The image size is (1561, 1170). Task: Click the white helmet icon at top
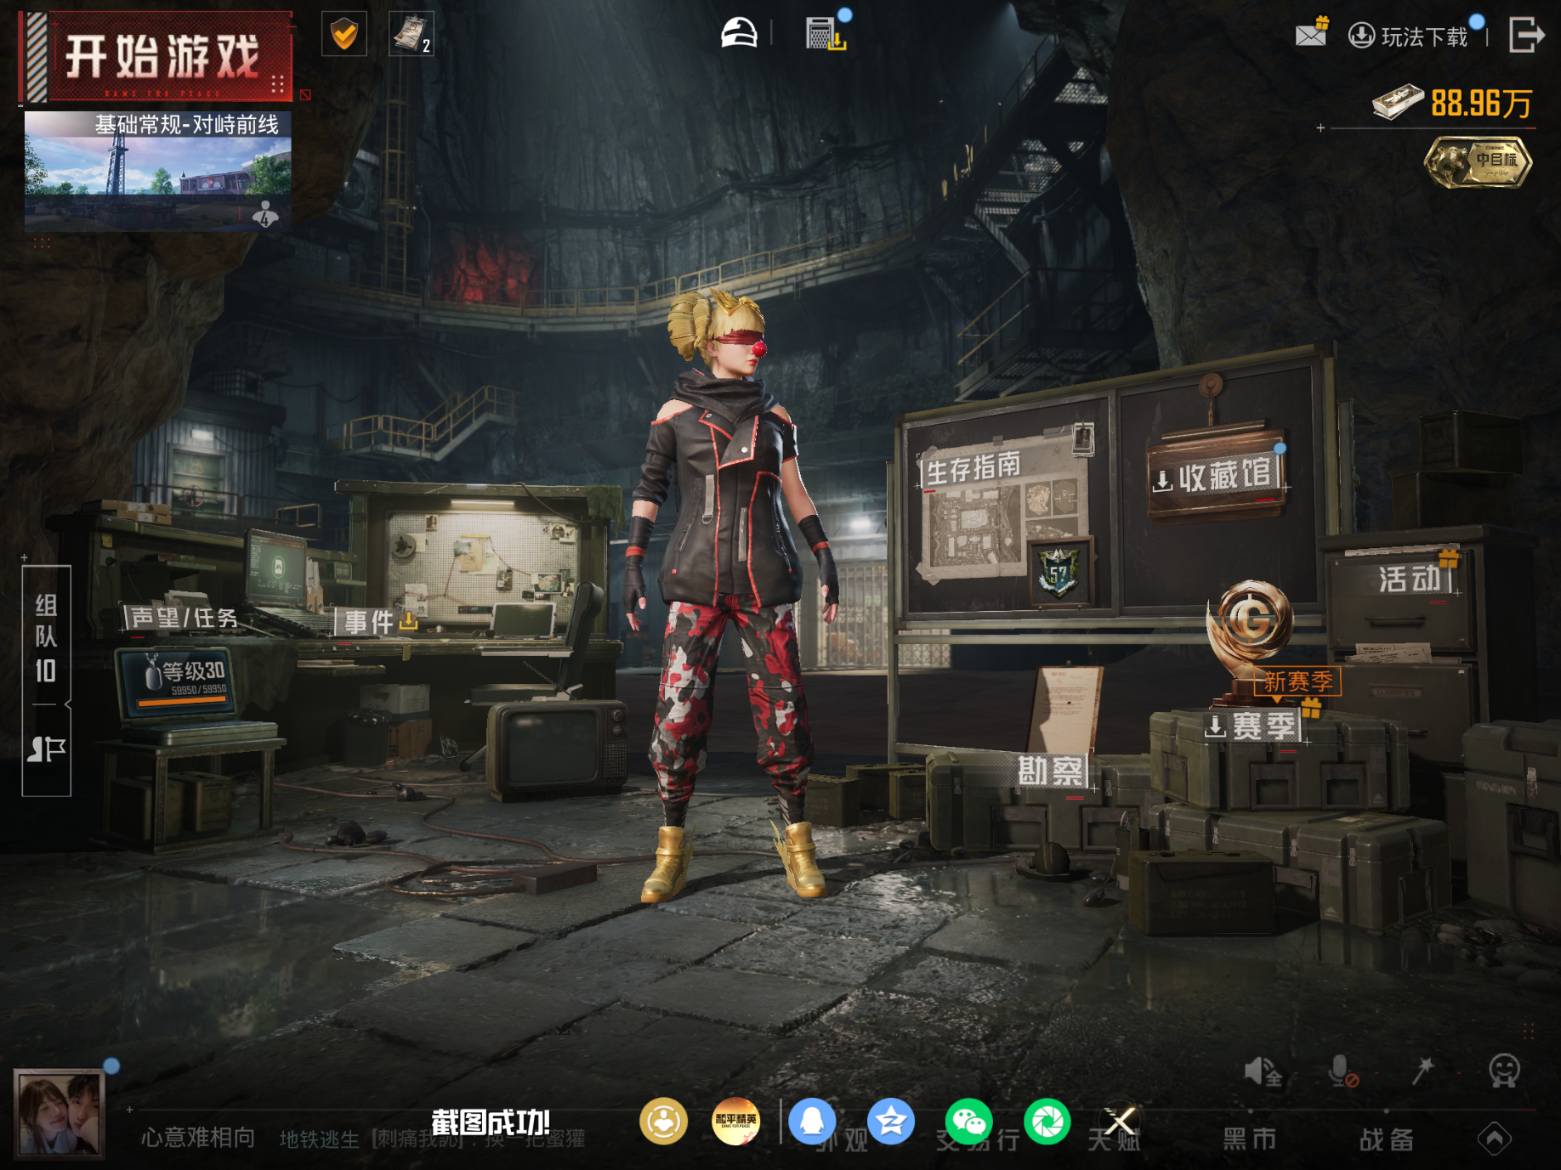[x=740, y=34]
